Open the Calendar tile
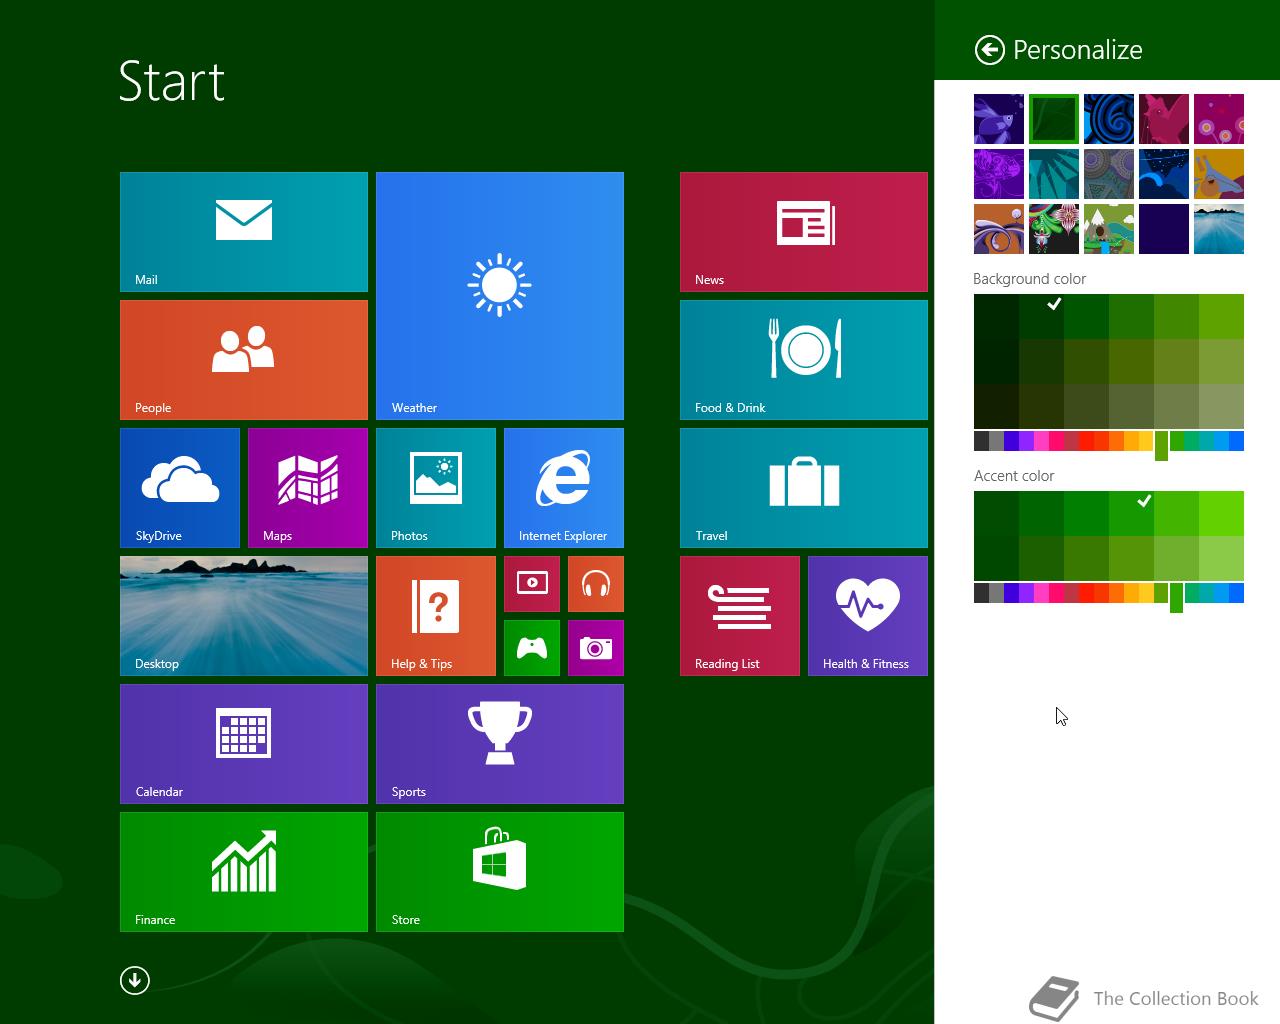The image size is (1280, 1024). [244, 744]
